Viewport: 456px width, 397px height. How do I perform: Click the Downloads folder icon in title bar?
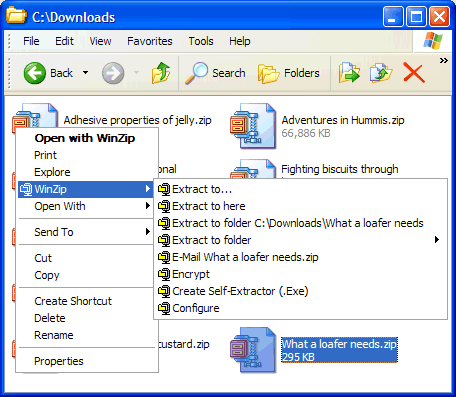click(16, 16)
